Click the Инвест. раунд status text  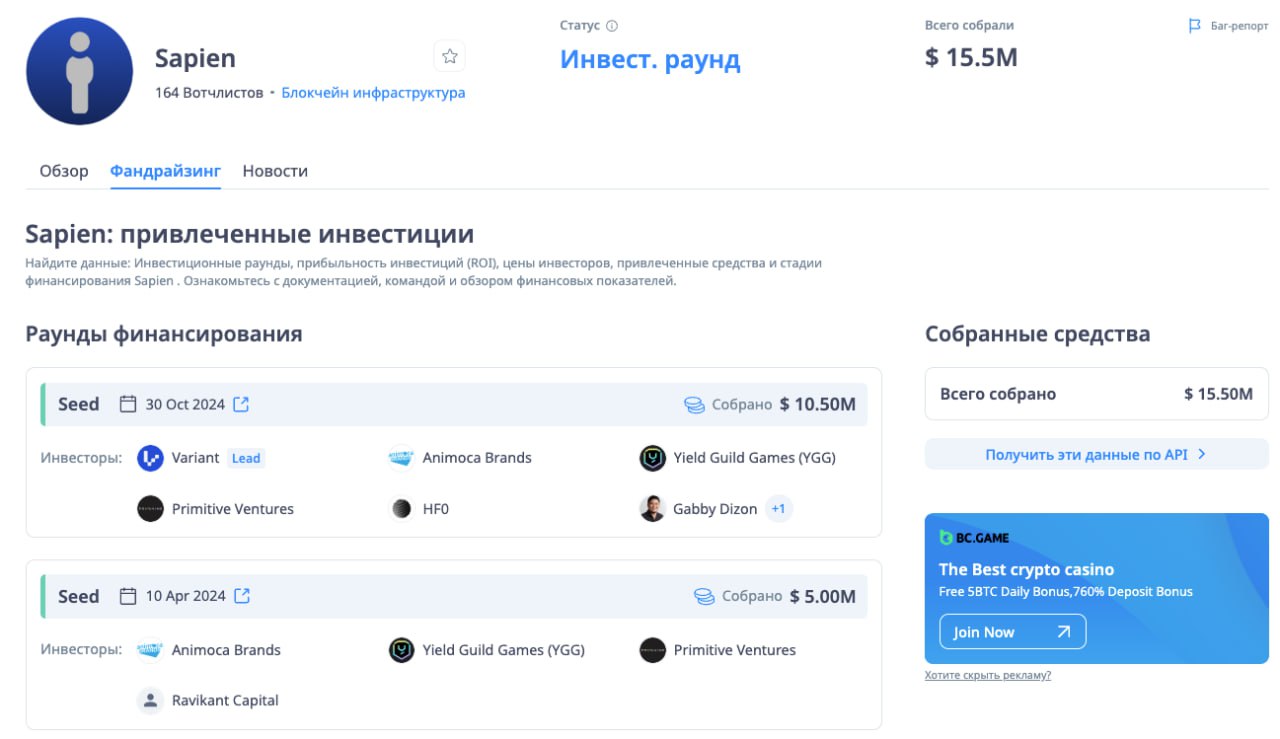point(650,59)
